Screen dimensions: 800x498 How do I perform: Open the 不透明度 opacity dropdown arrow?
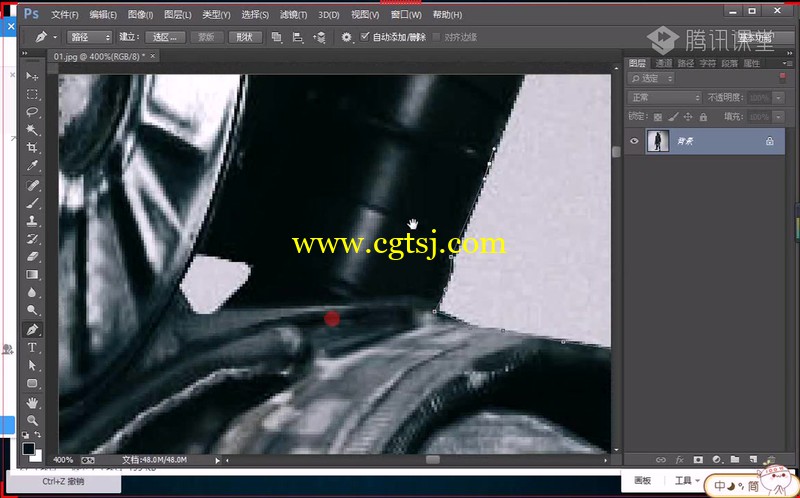pyautogui.click(x=779, y=97)
